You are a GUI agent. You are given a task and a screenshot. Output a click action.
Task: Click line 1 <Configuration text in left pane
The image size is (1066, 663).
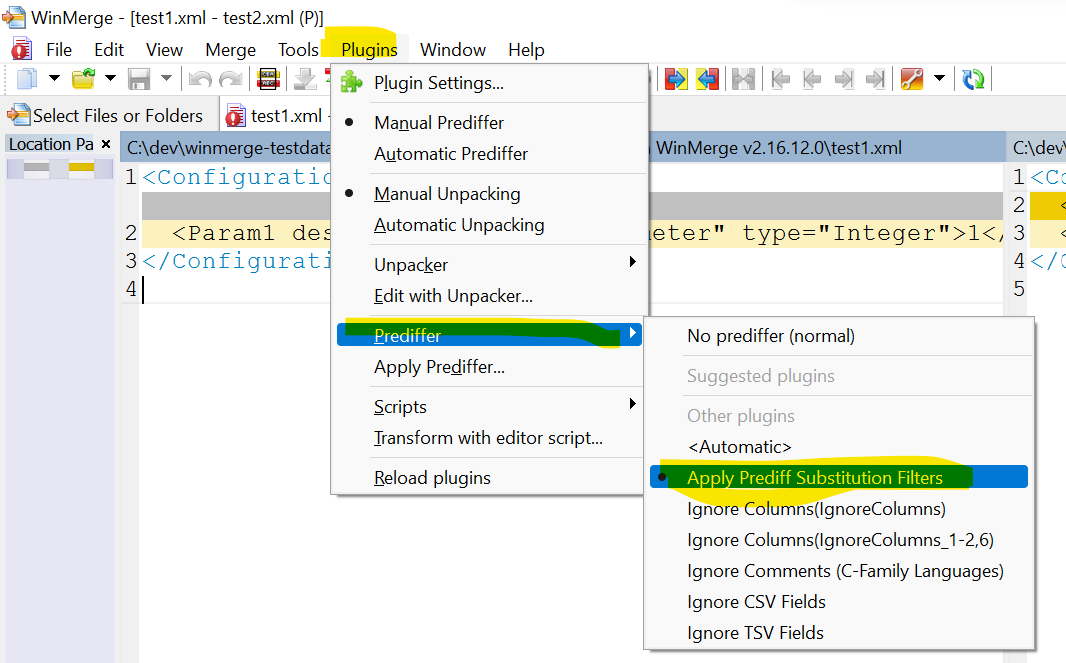click(237, 177)
